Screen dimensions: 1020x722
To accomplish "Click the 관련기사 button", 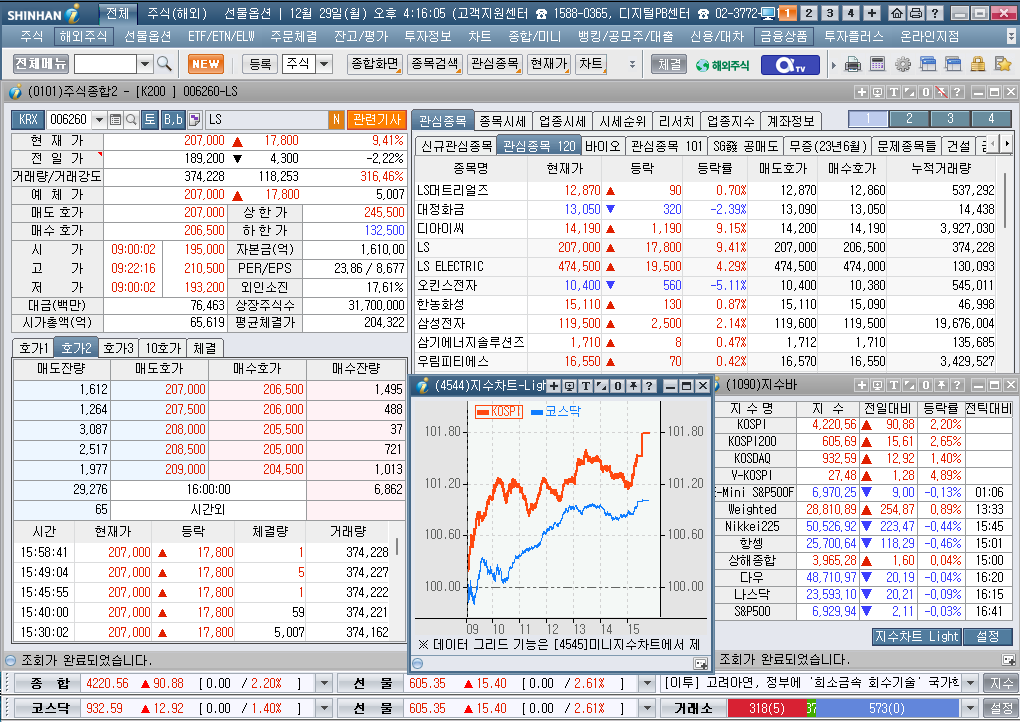I will [377, 120].
